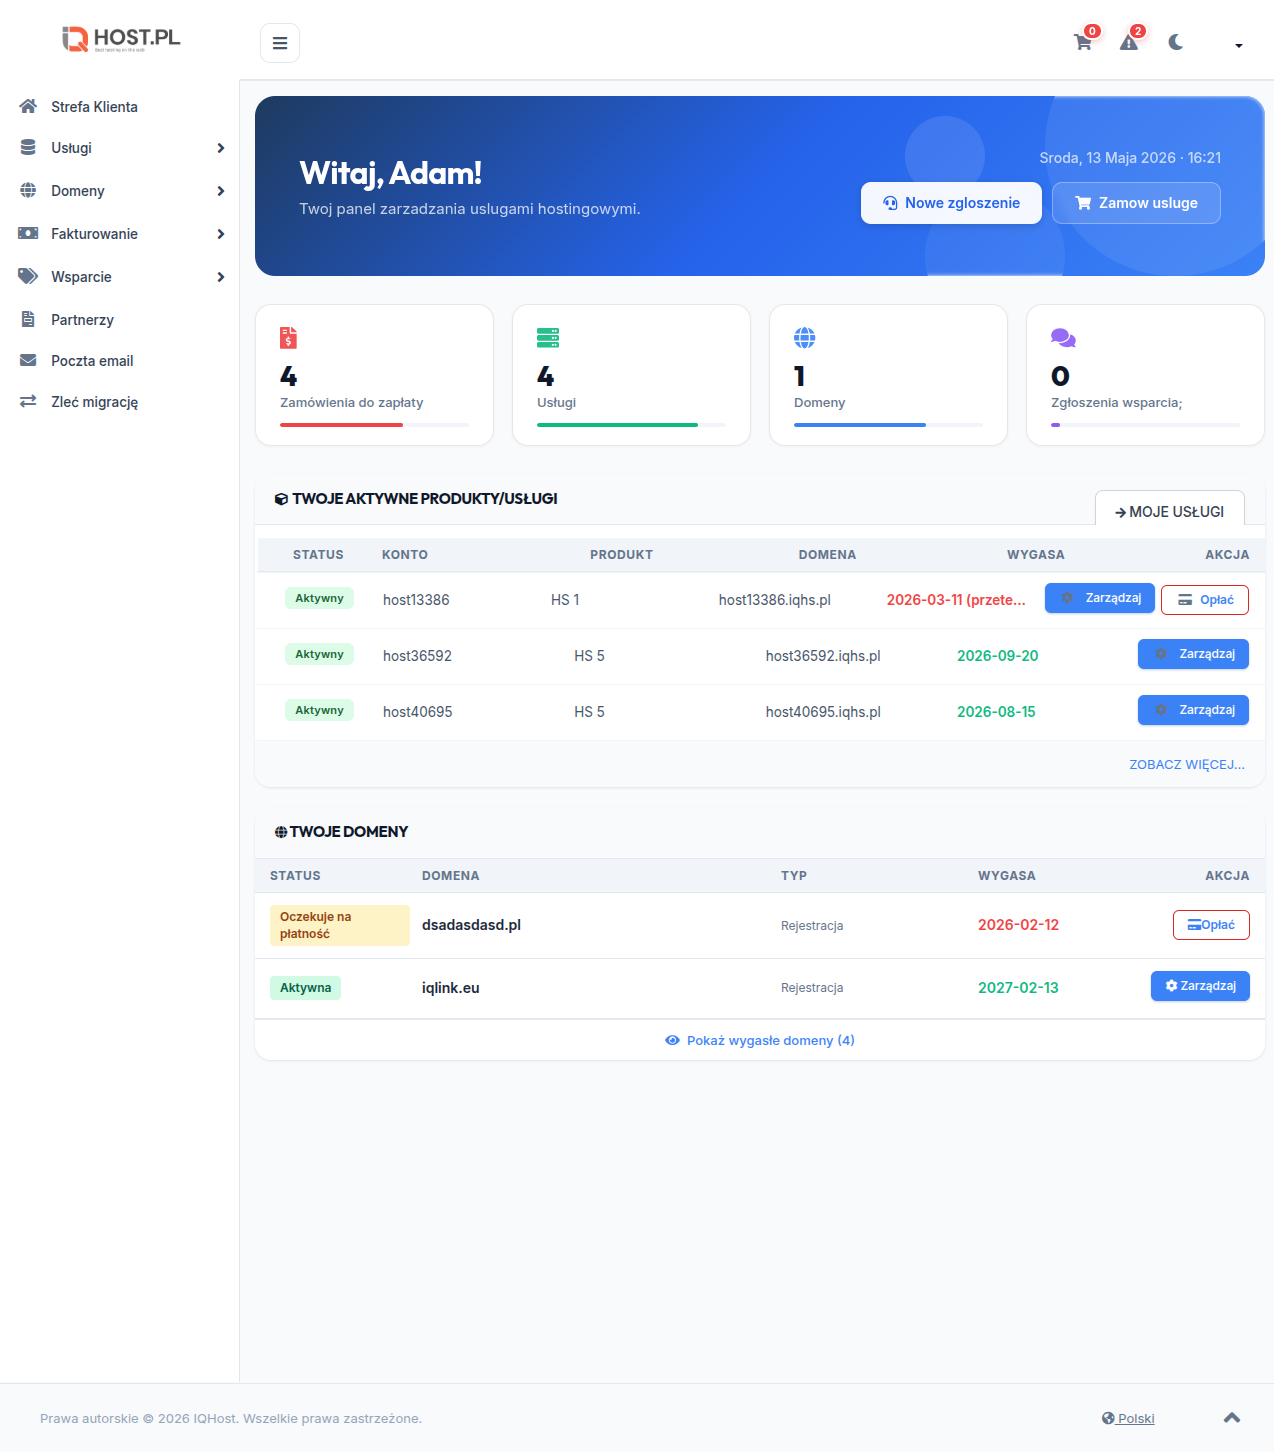Open Strefa Klienta menu item
The height and width of the screenshot is (1452, 1274).
click(95, 107)
